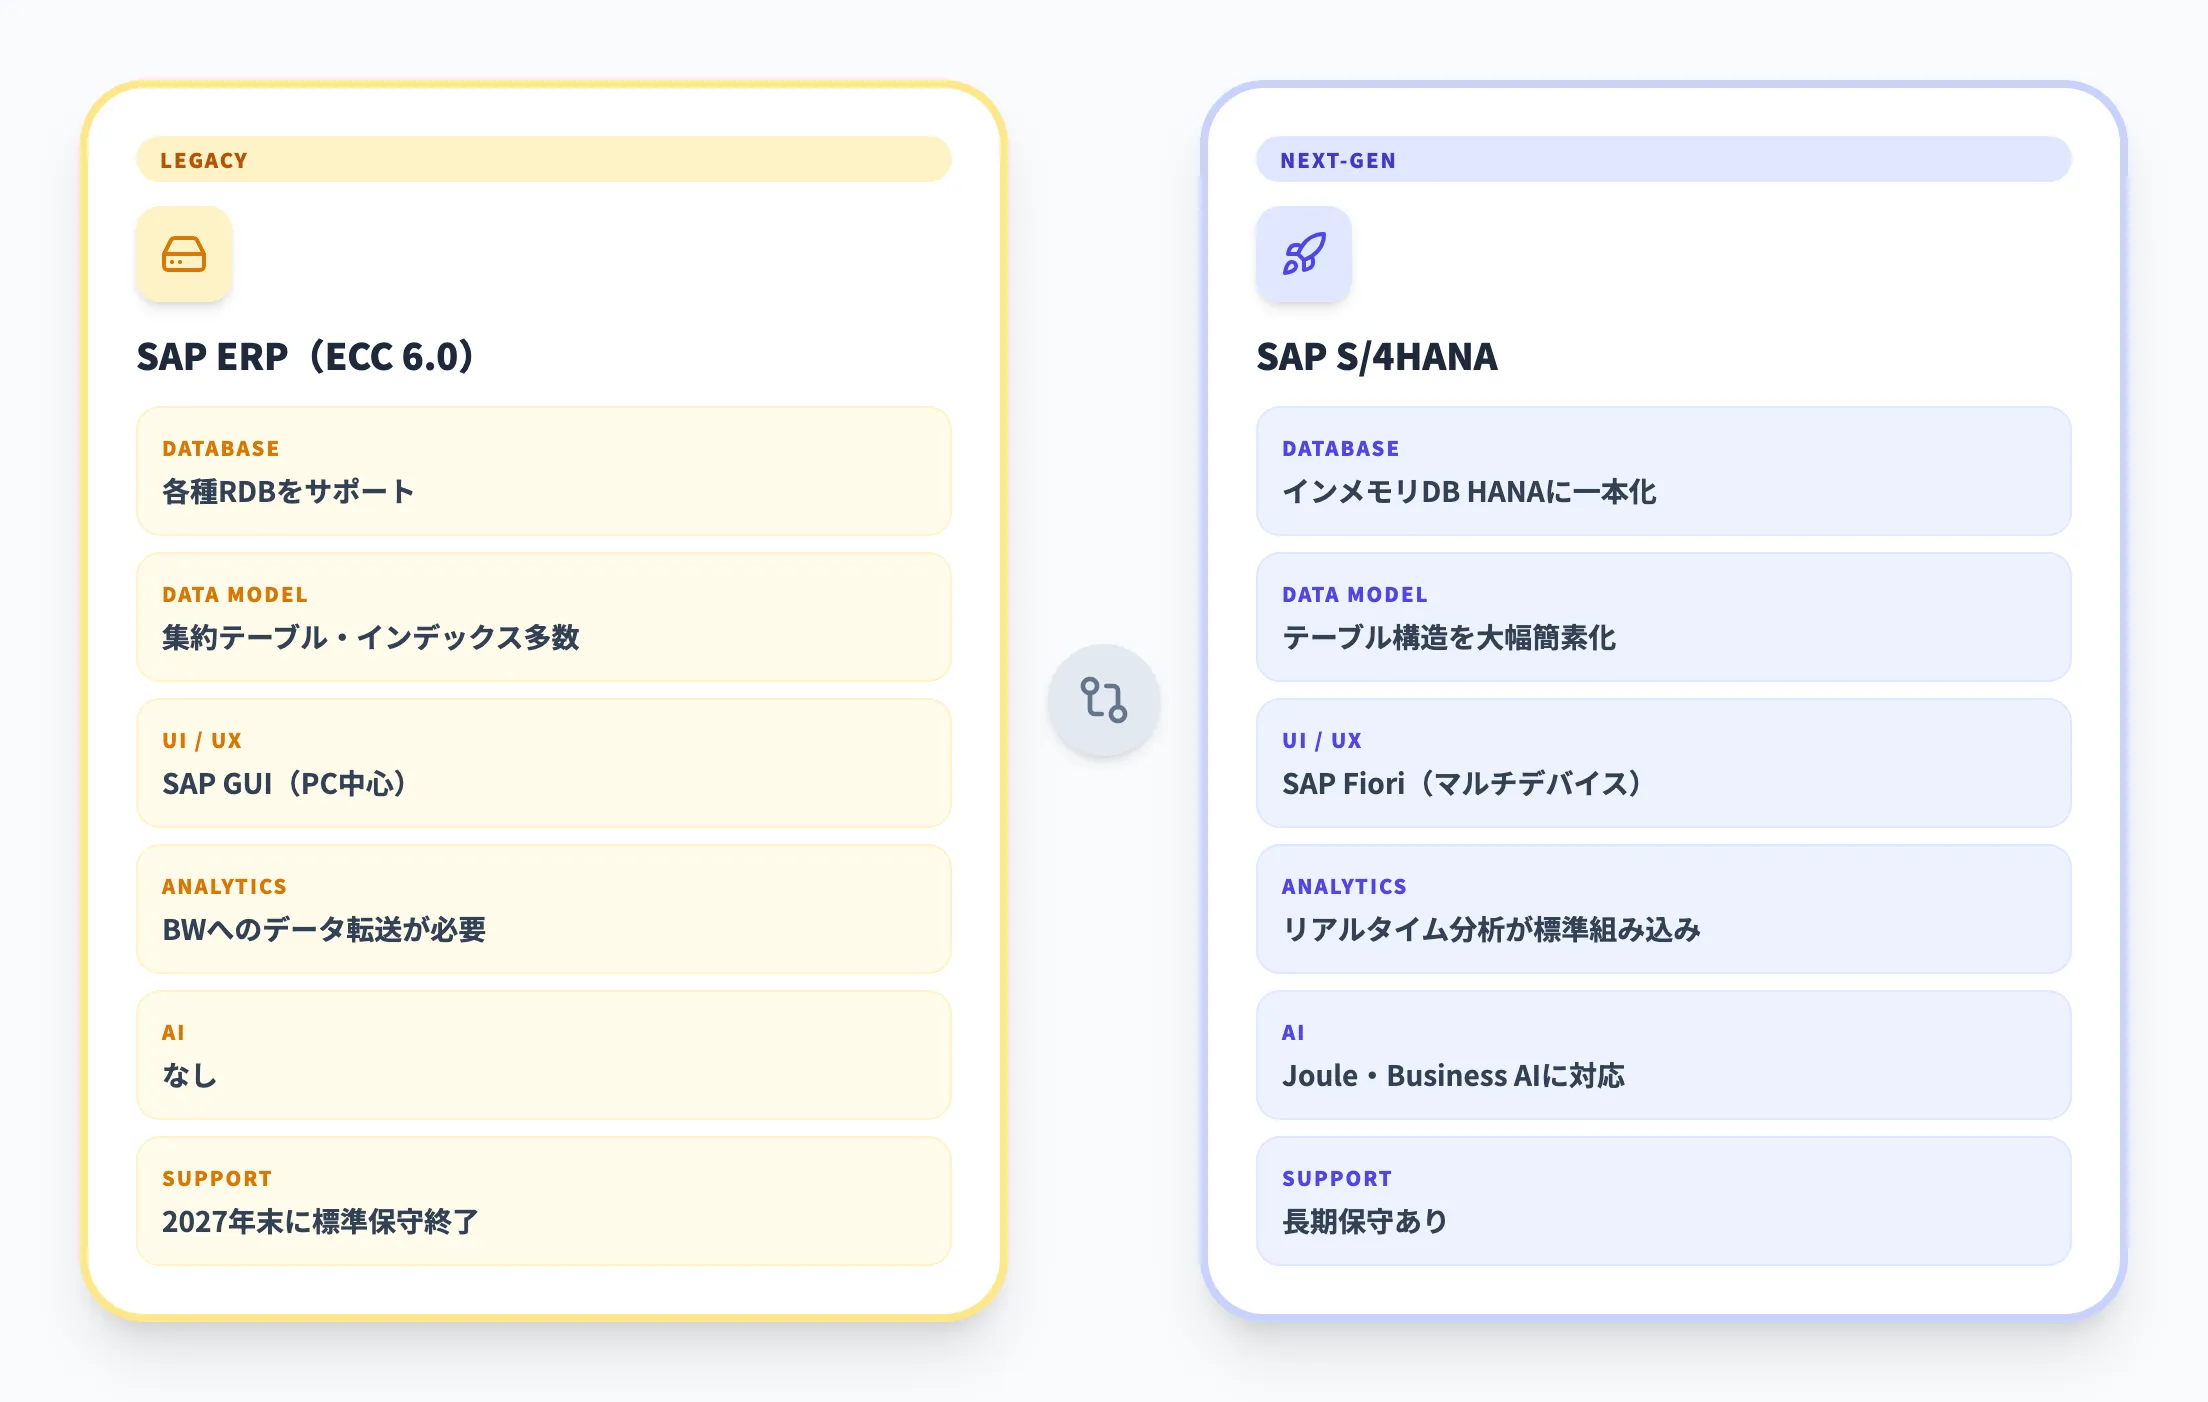Toggle the NEXT-GEN badge
2208x1402 pixels.
1664,159
